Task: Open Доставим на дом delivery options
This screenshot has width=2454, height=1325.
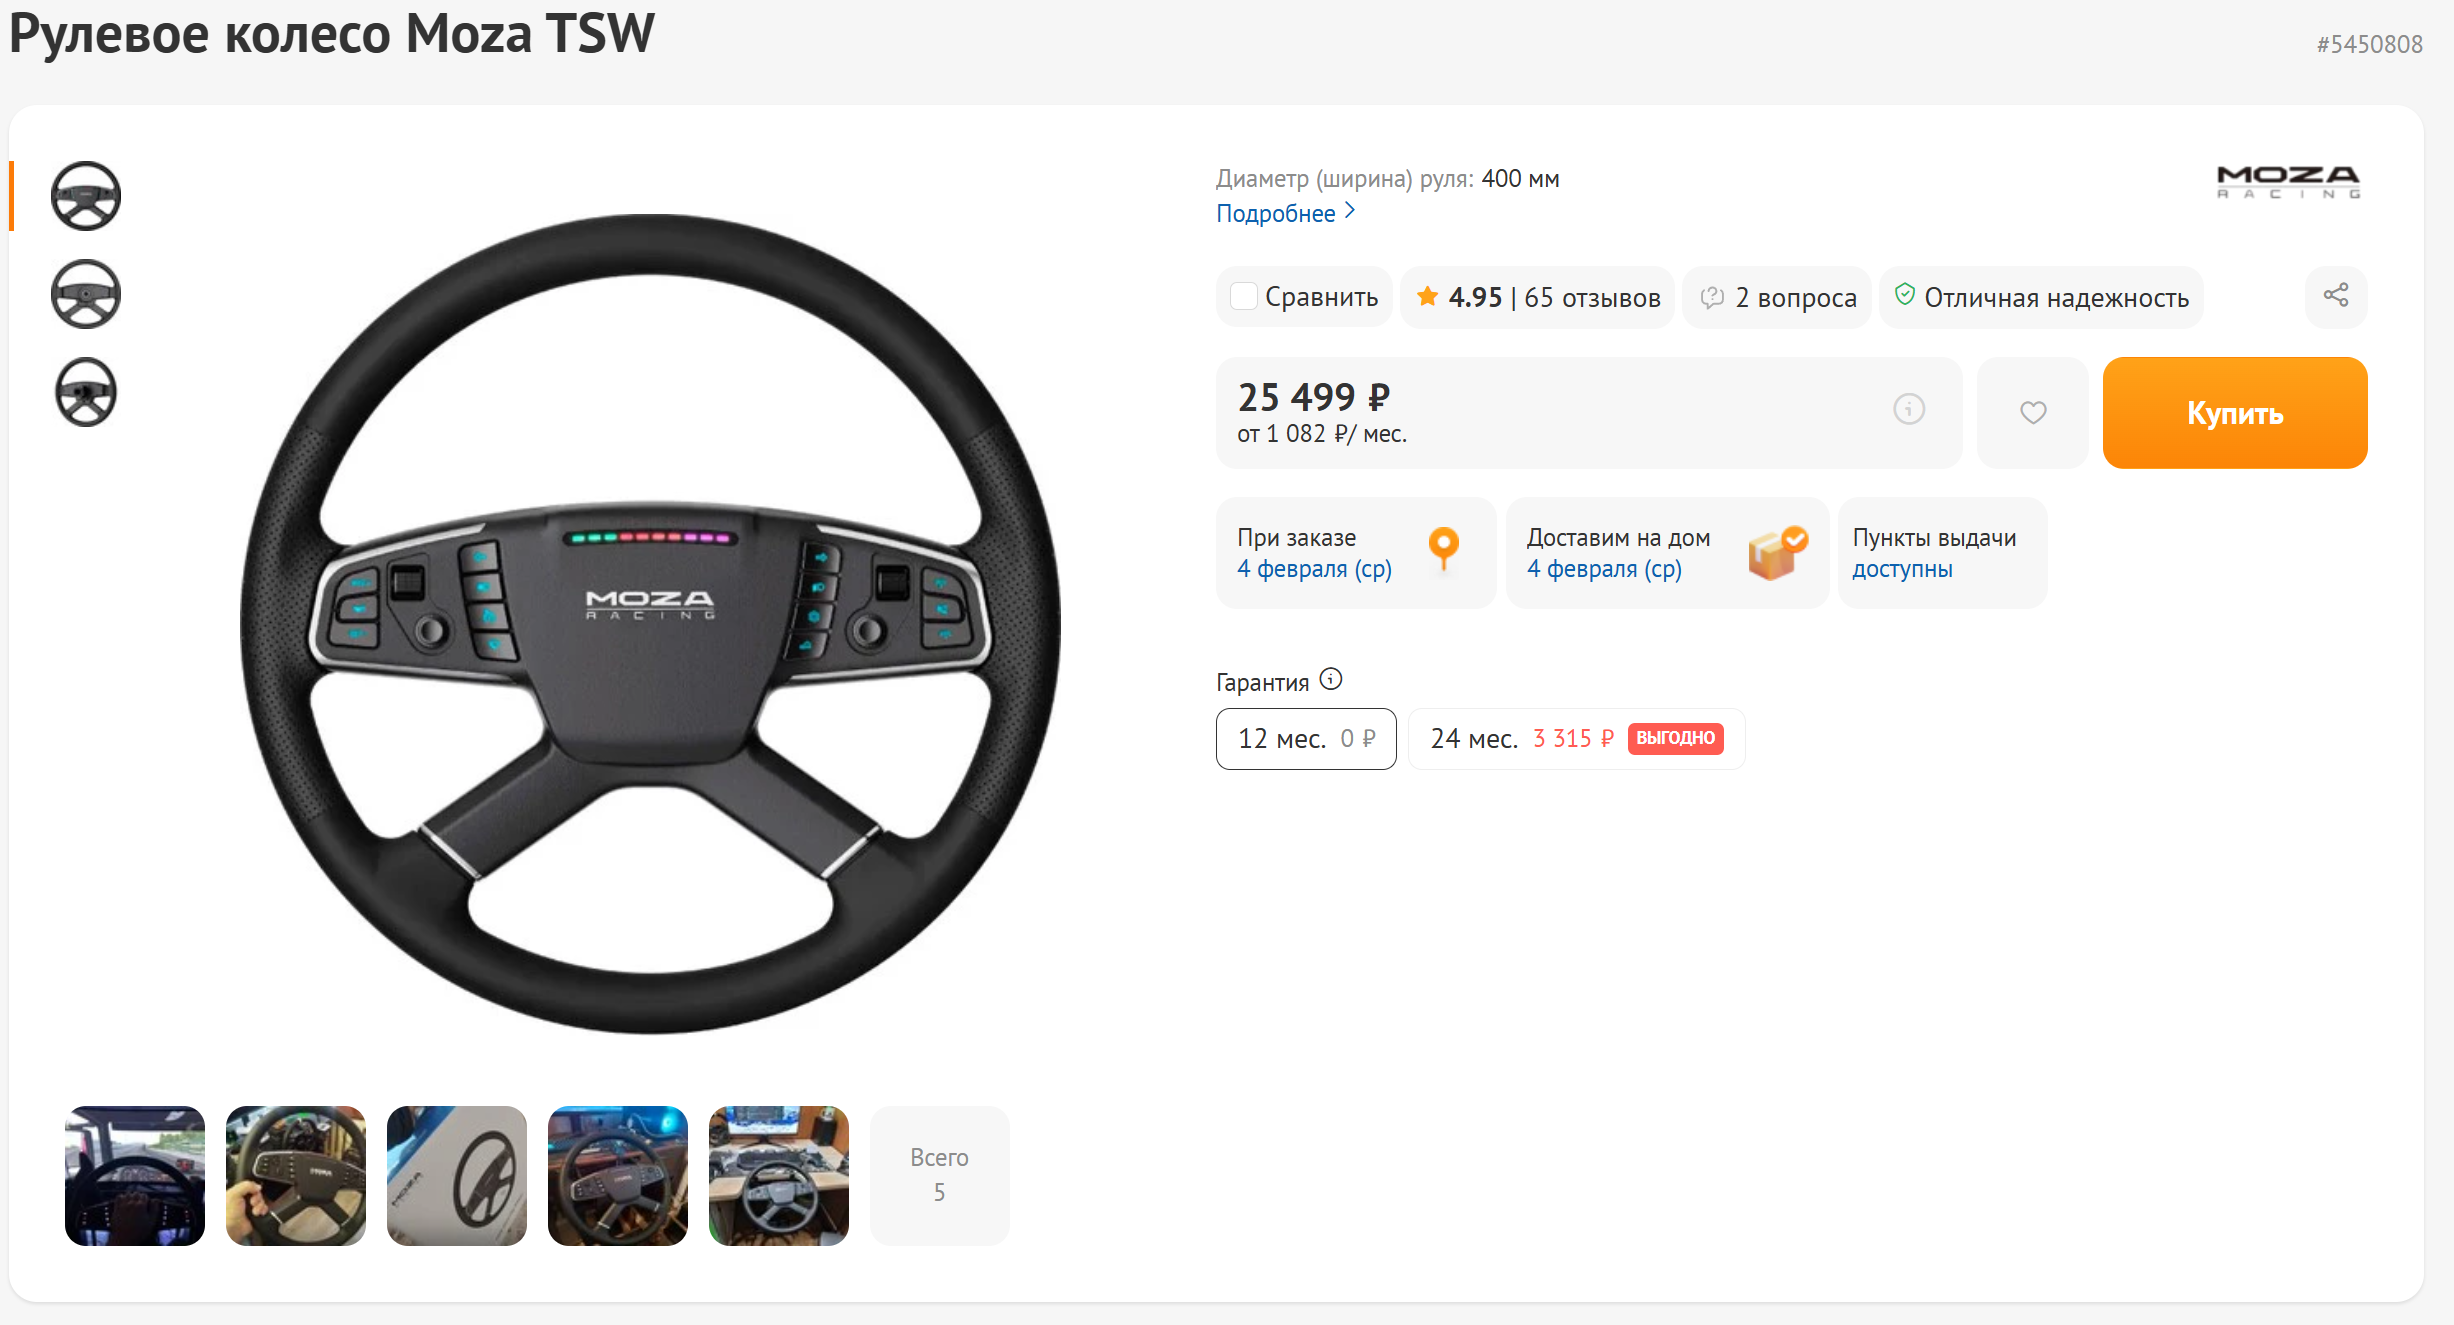Action: (1666, 553)
